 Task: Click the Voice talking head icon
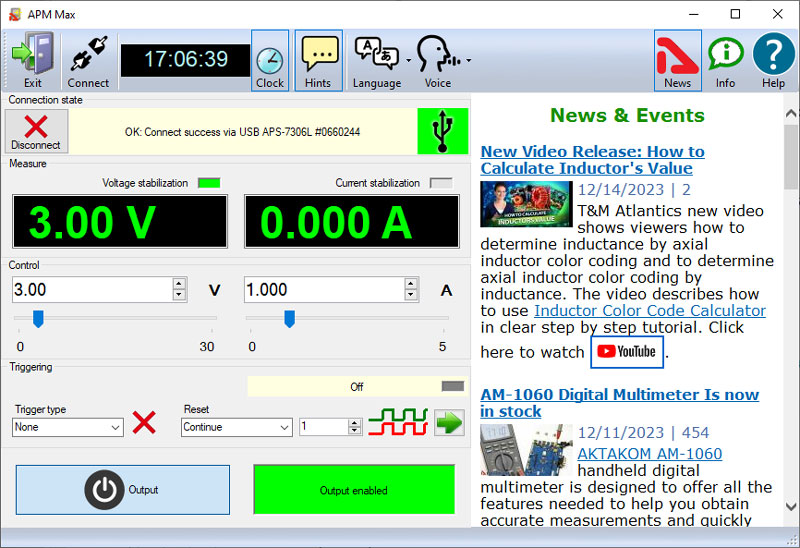(x=437, y=54)
